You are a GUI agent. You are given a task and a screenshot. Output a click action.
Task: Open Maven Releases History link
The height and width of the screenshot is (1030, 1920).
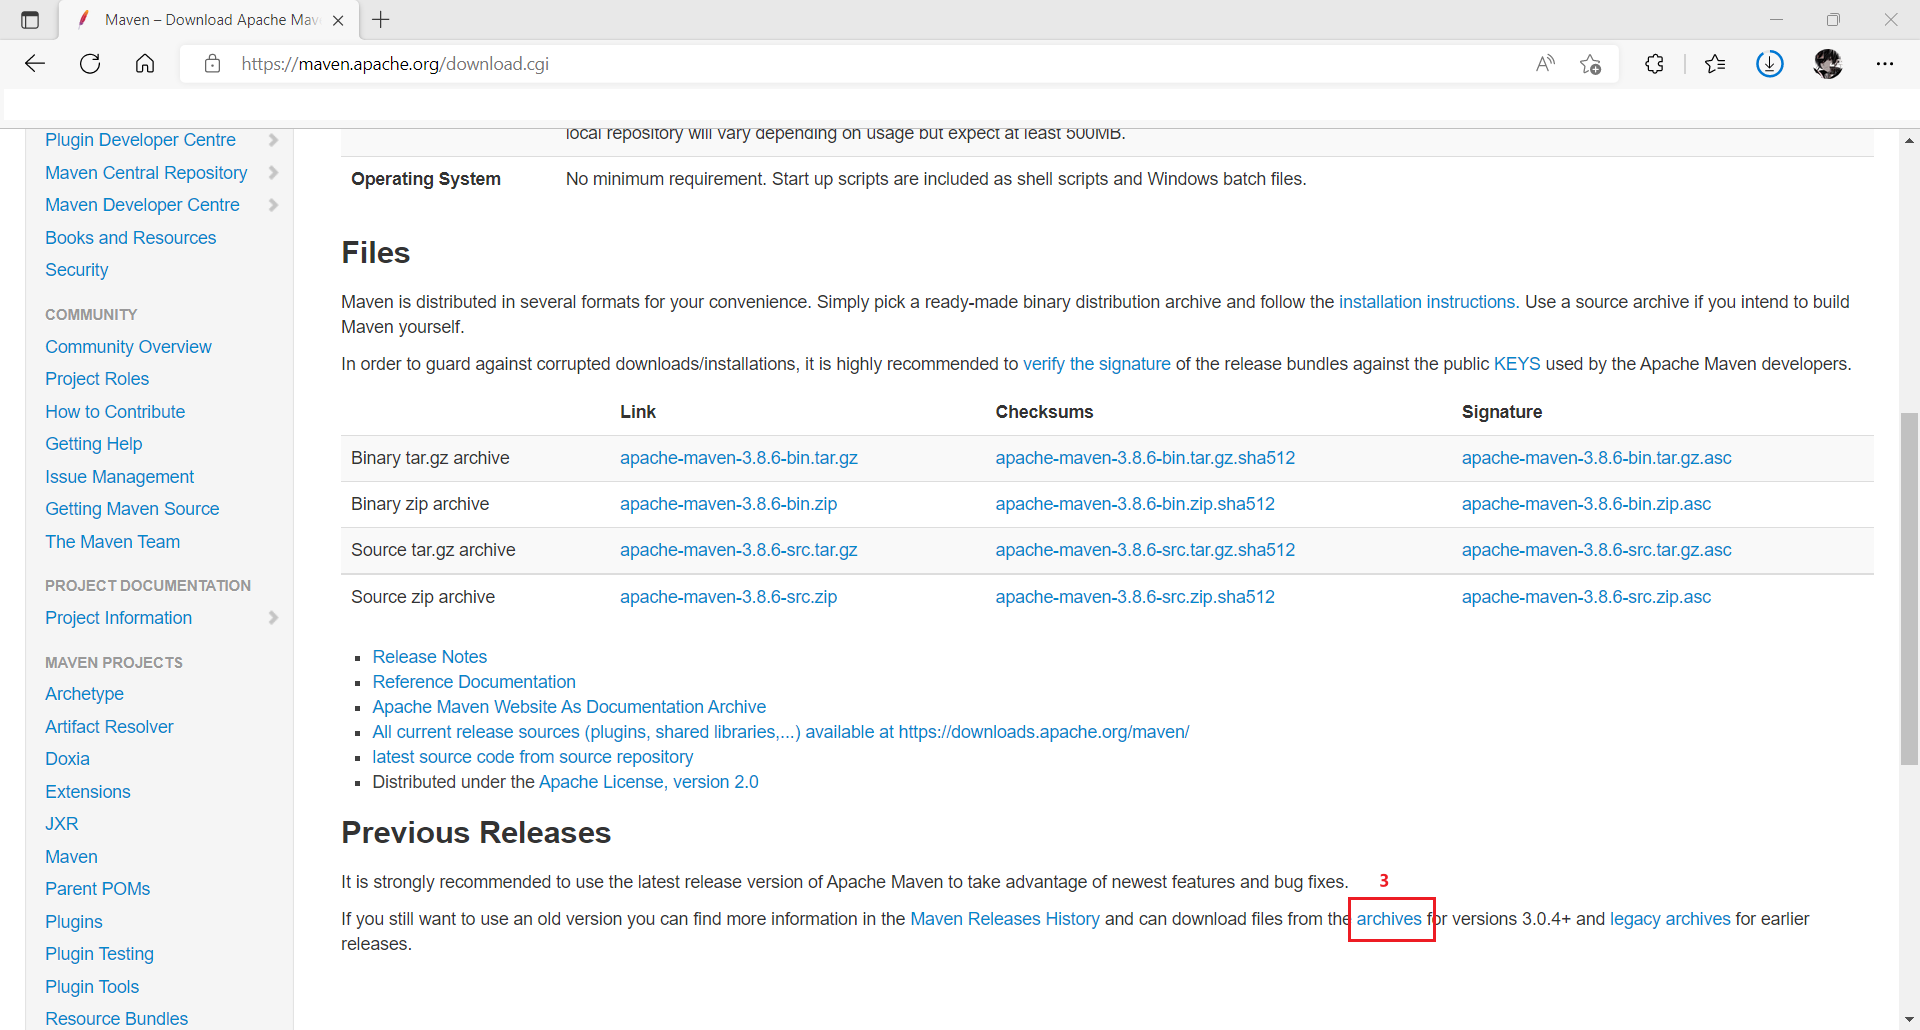(x=1004, y=919)
